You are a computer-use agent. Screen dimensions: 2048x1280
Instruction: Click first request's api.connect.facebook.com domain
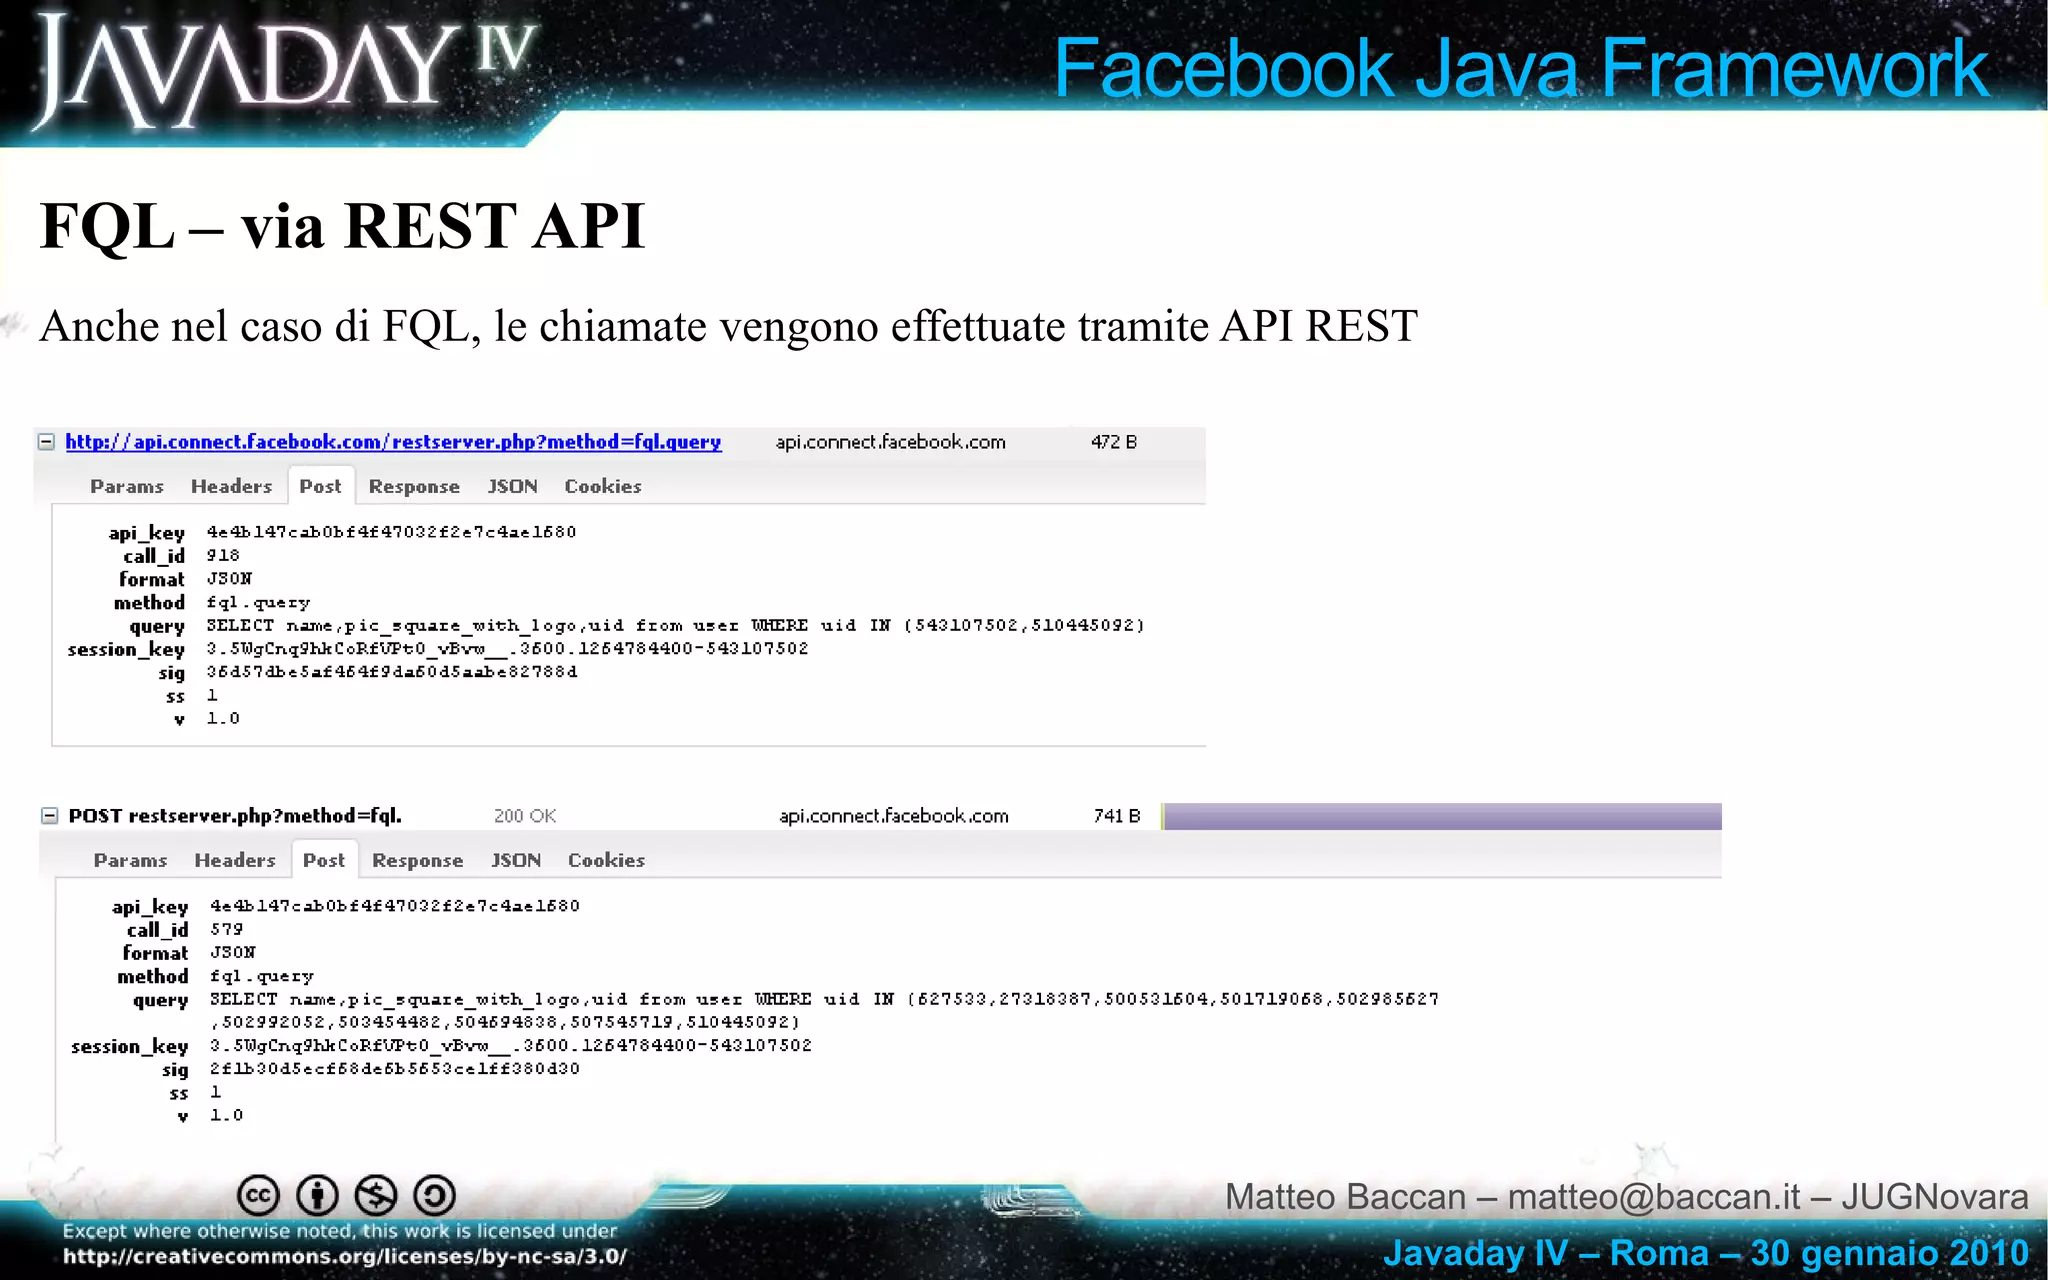click(x=891, y=442)
